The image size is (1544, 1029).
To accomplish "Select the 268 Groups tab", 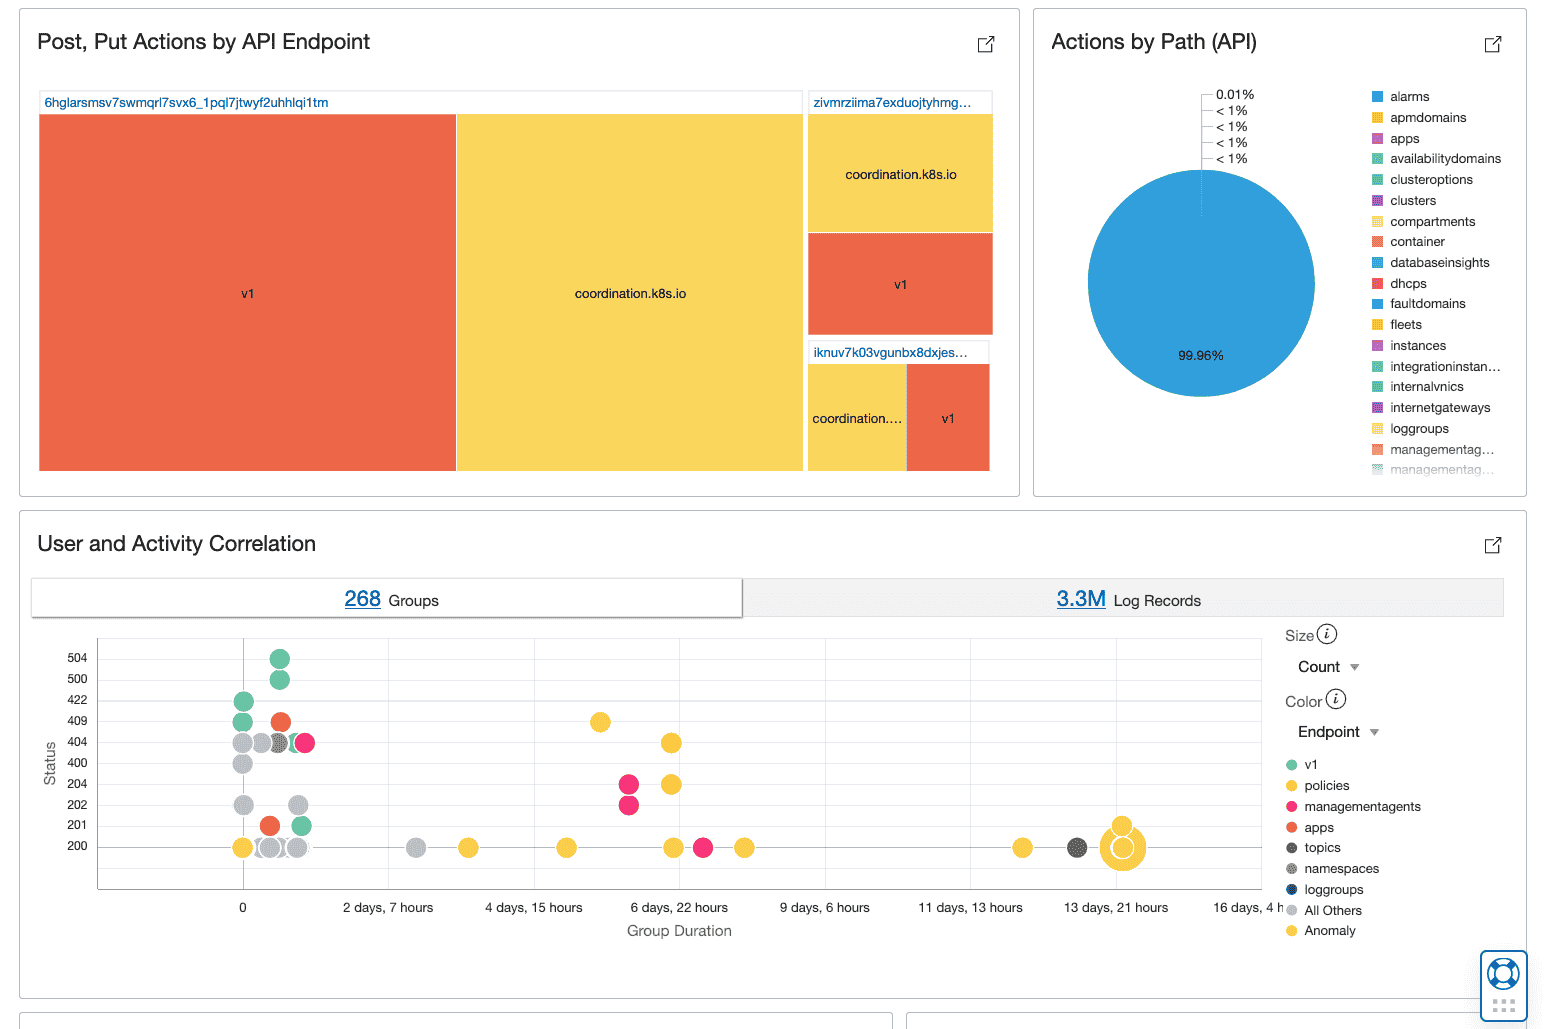I will [387, 599].
